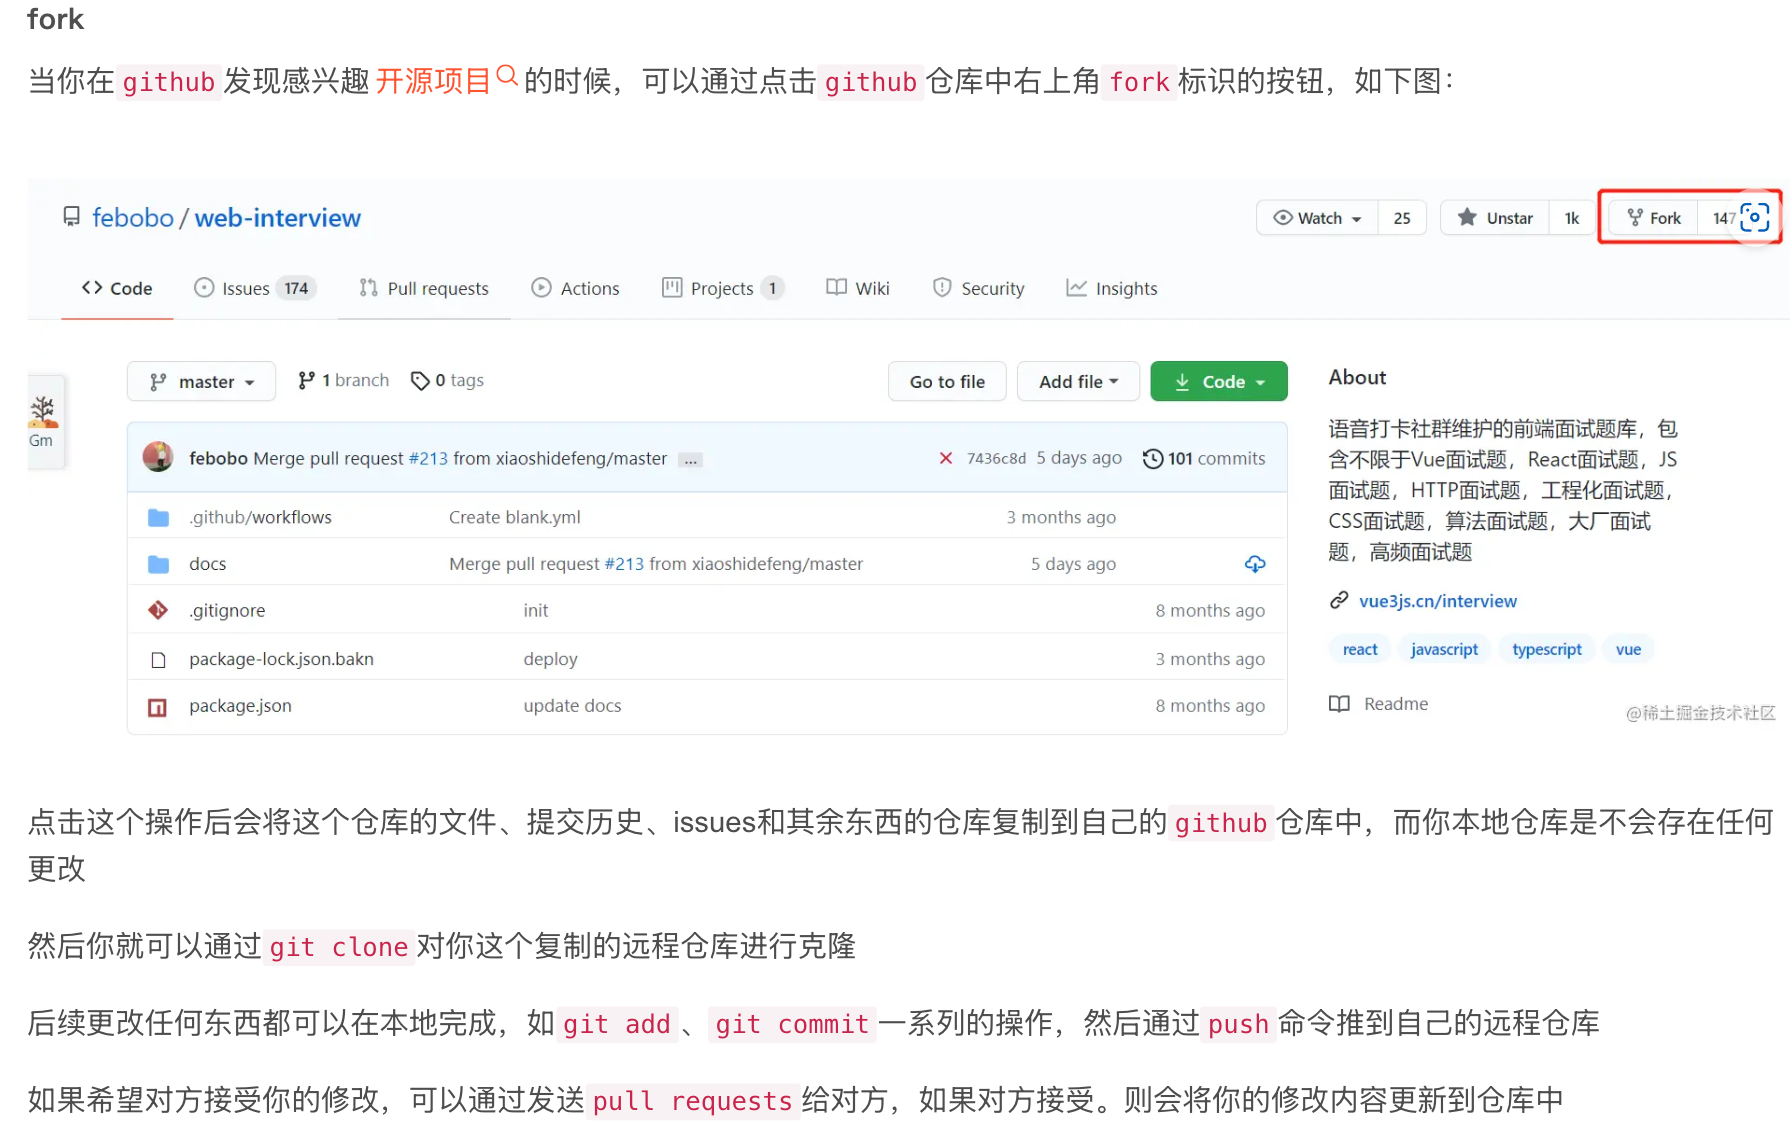Screen dimensions: 1790x1140
Task: Expand the green Code download dropdown
Action: pos(1219,381)
